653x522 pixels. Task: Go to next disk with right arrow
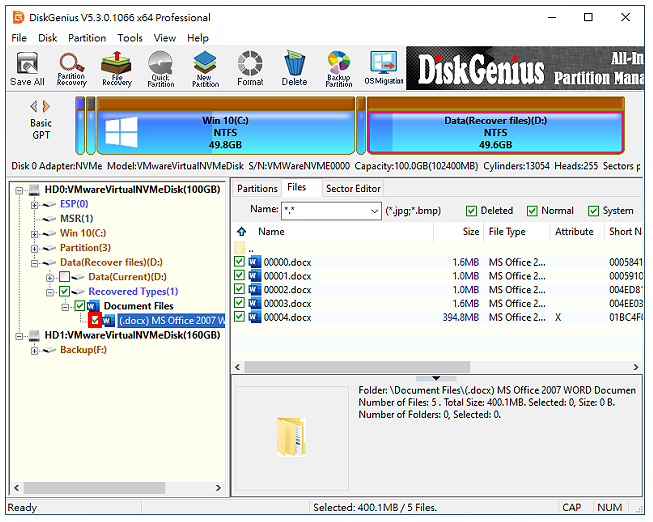[46, 107]
